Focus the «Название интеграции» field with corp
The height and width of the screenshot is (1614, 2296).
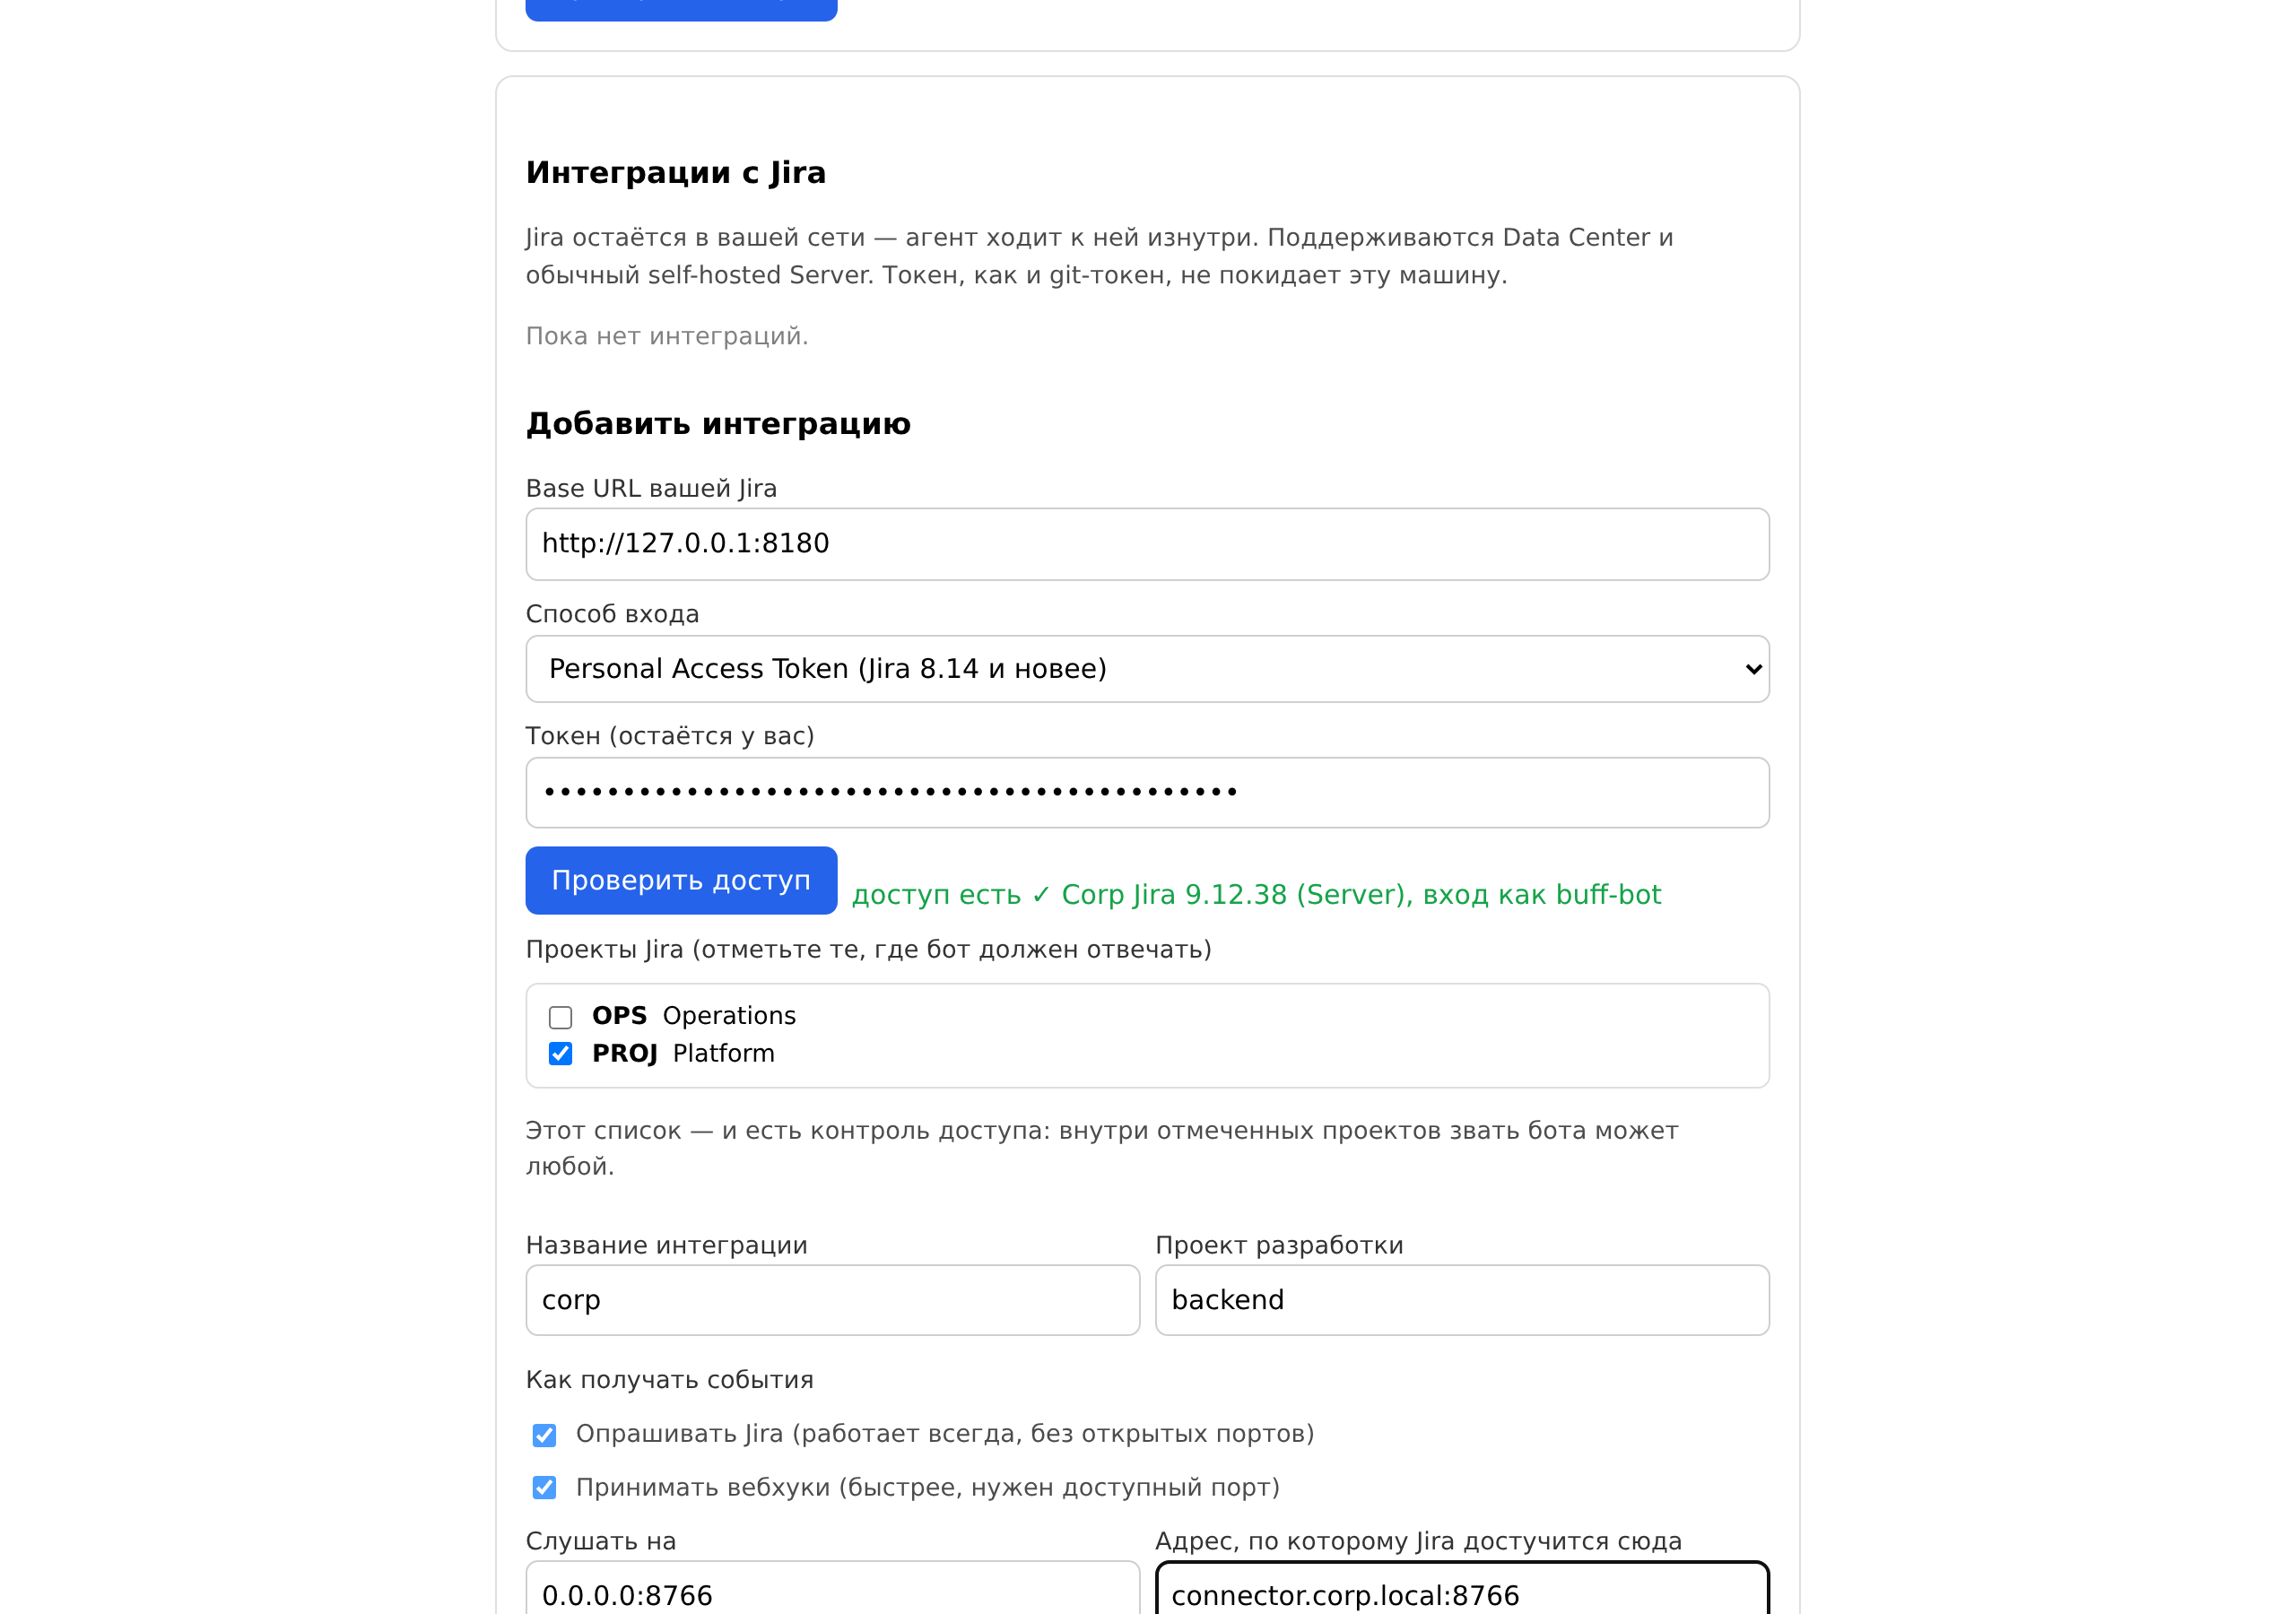pyautogui.click(x=832, y=1300)
